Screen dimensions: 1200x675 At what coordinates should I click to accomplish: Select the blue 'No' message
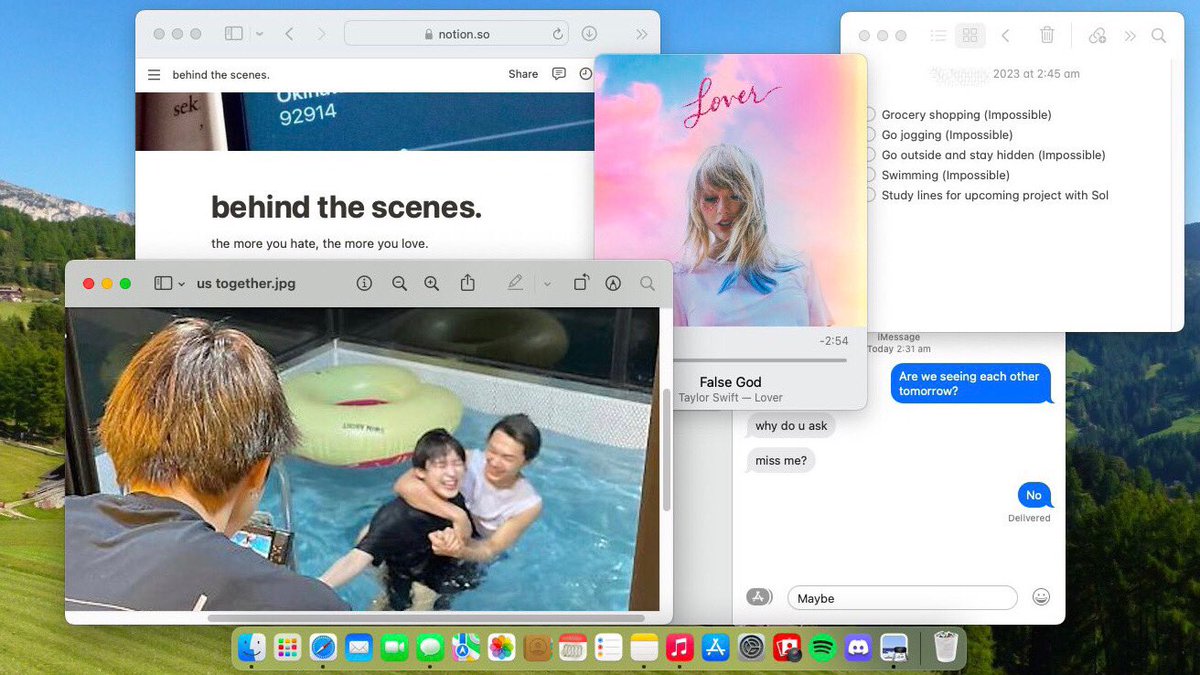pyautogui.click(x=1034, y=495)
